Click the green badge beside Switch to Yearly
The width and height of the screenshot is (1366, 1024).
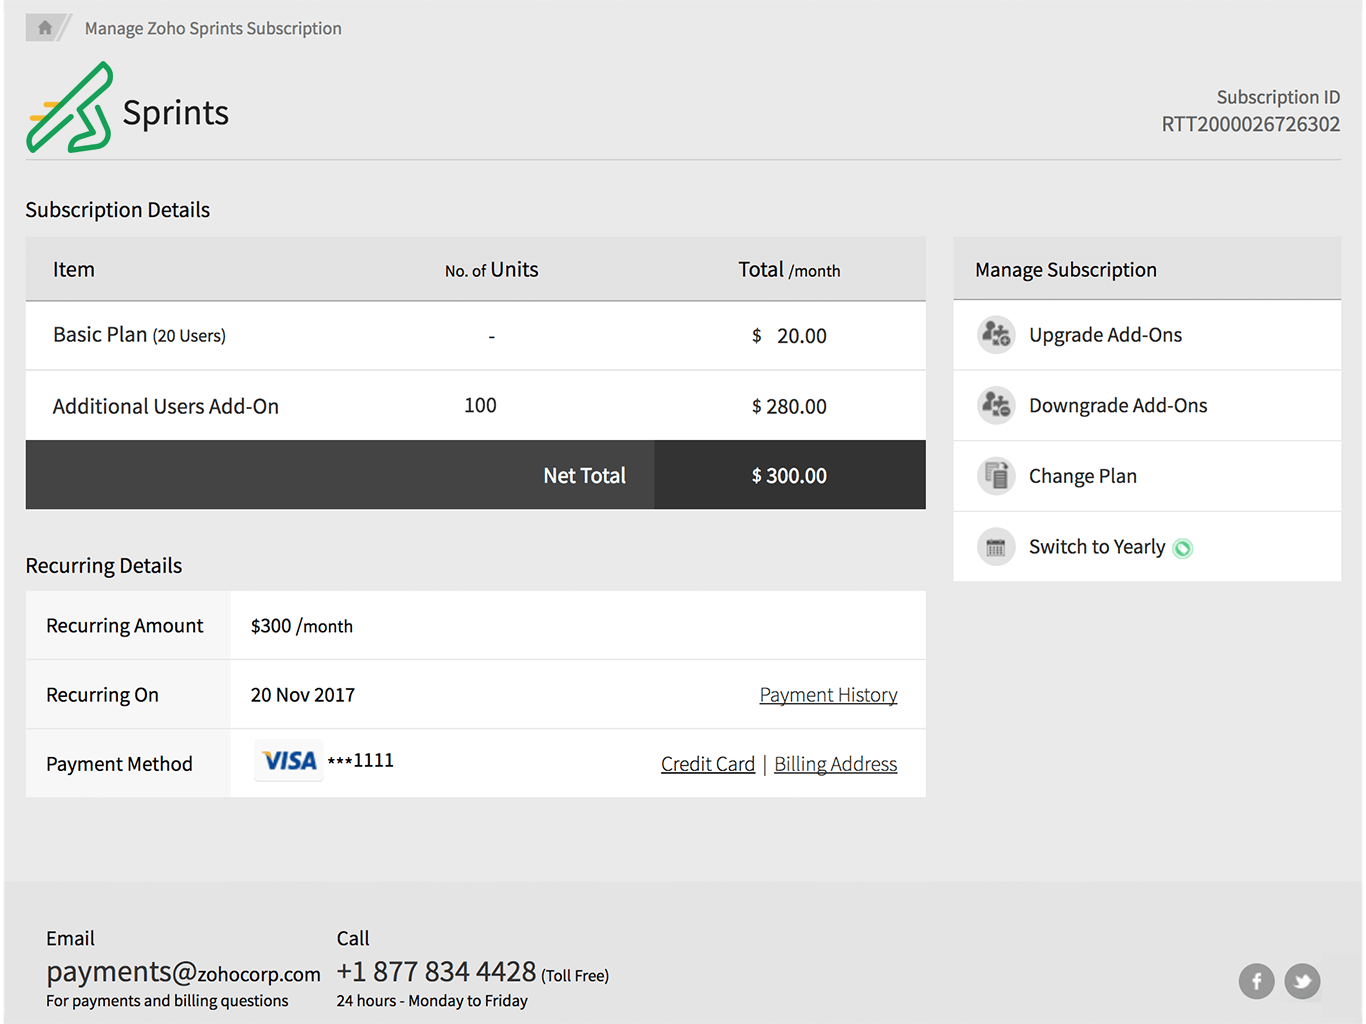(1183, 548)
